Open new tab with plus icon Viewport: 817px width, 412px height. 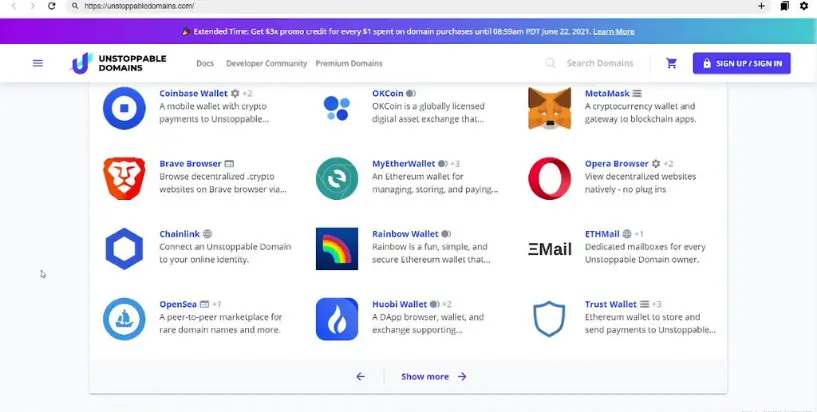click(761, 6)
